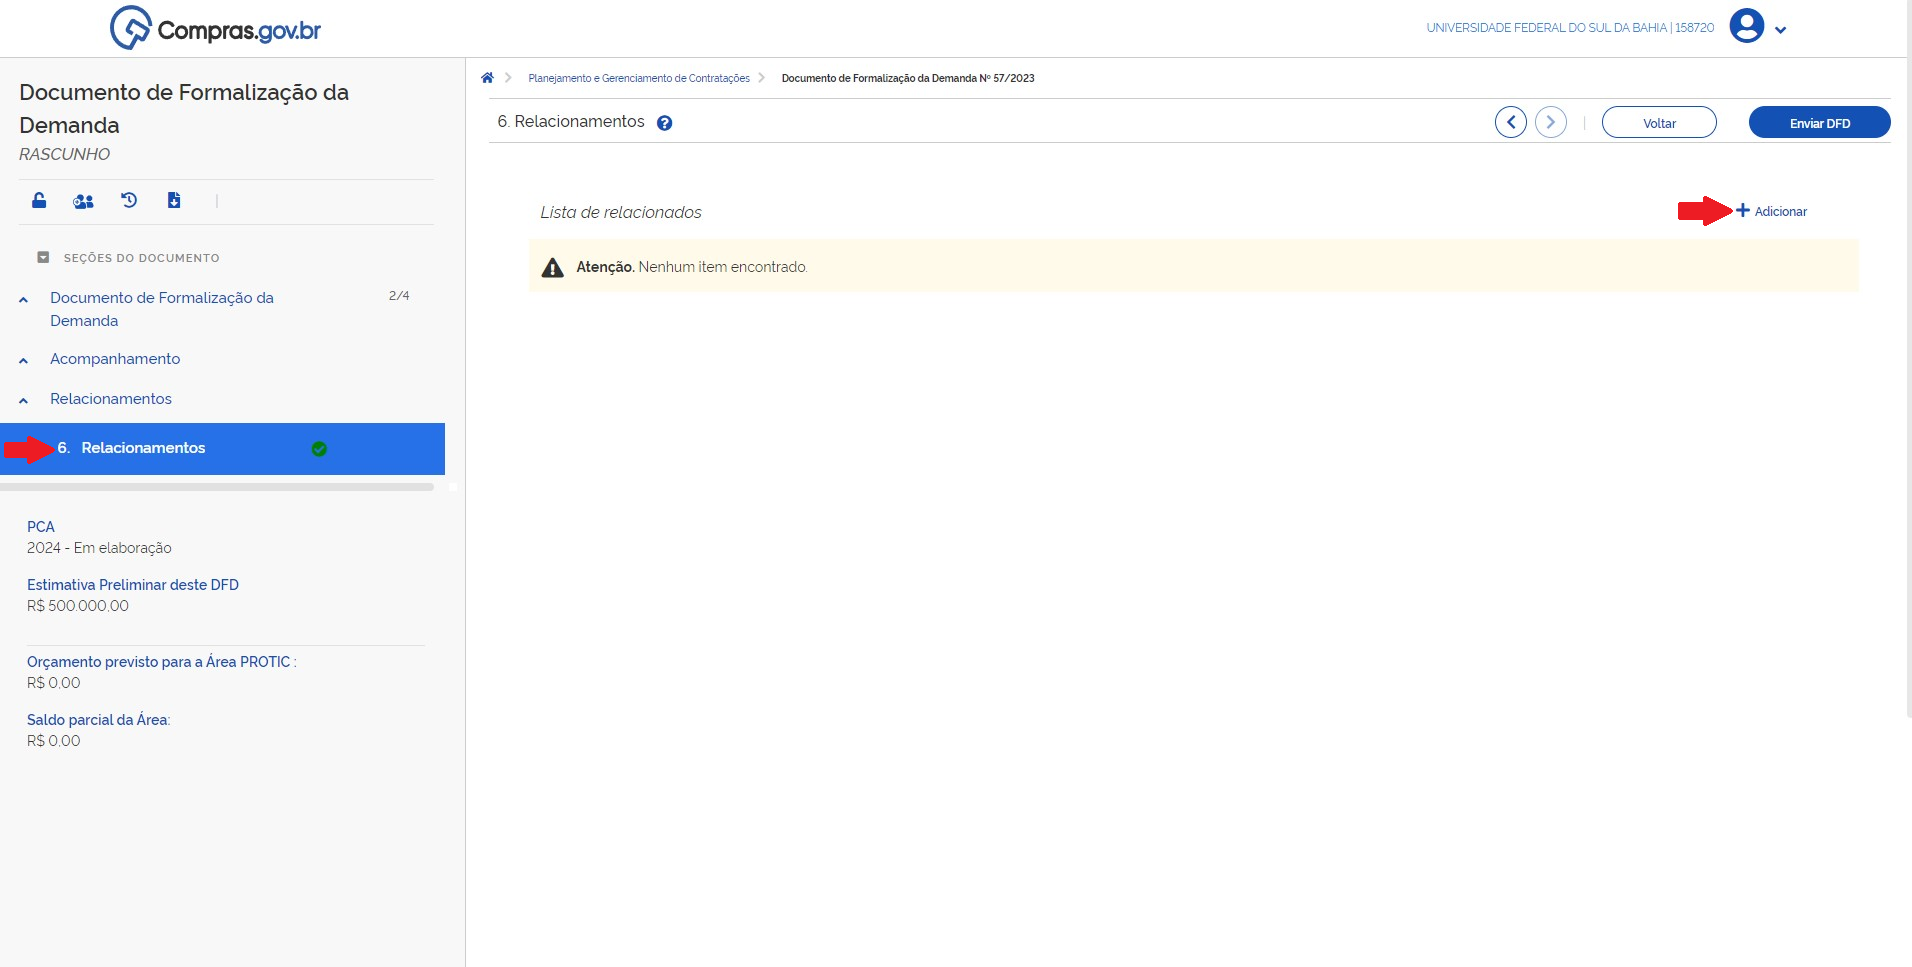Click the Compras.gov.br logo

click(216, 28)
